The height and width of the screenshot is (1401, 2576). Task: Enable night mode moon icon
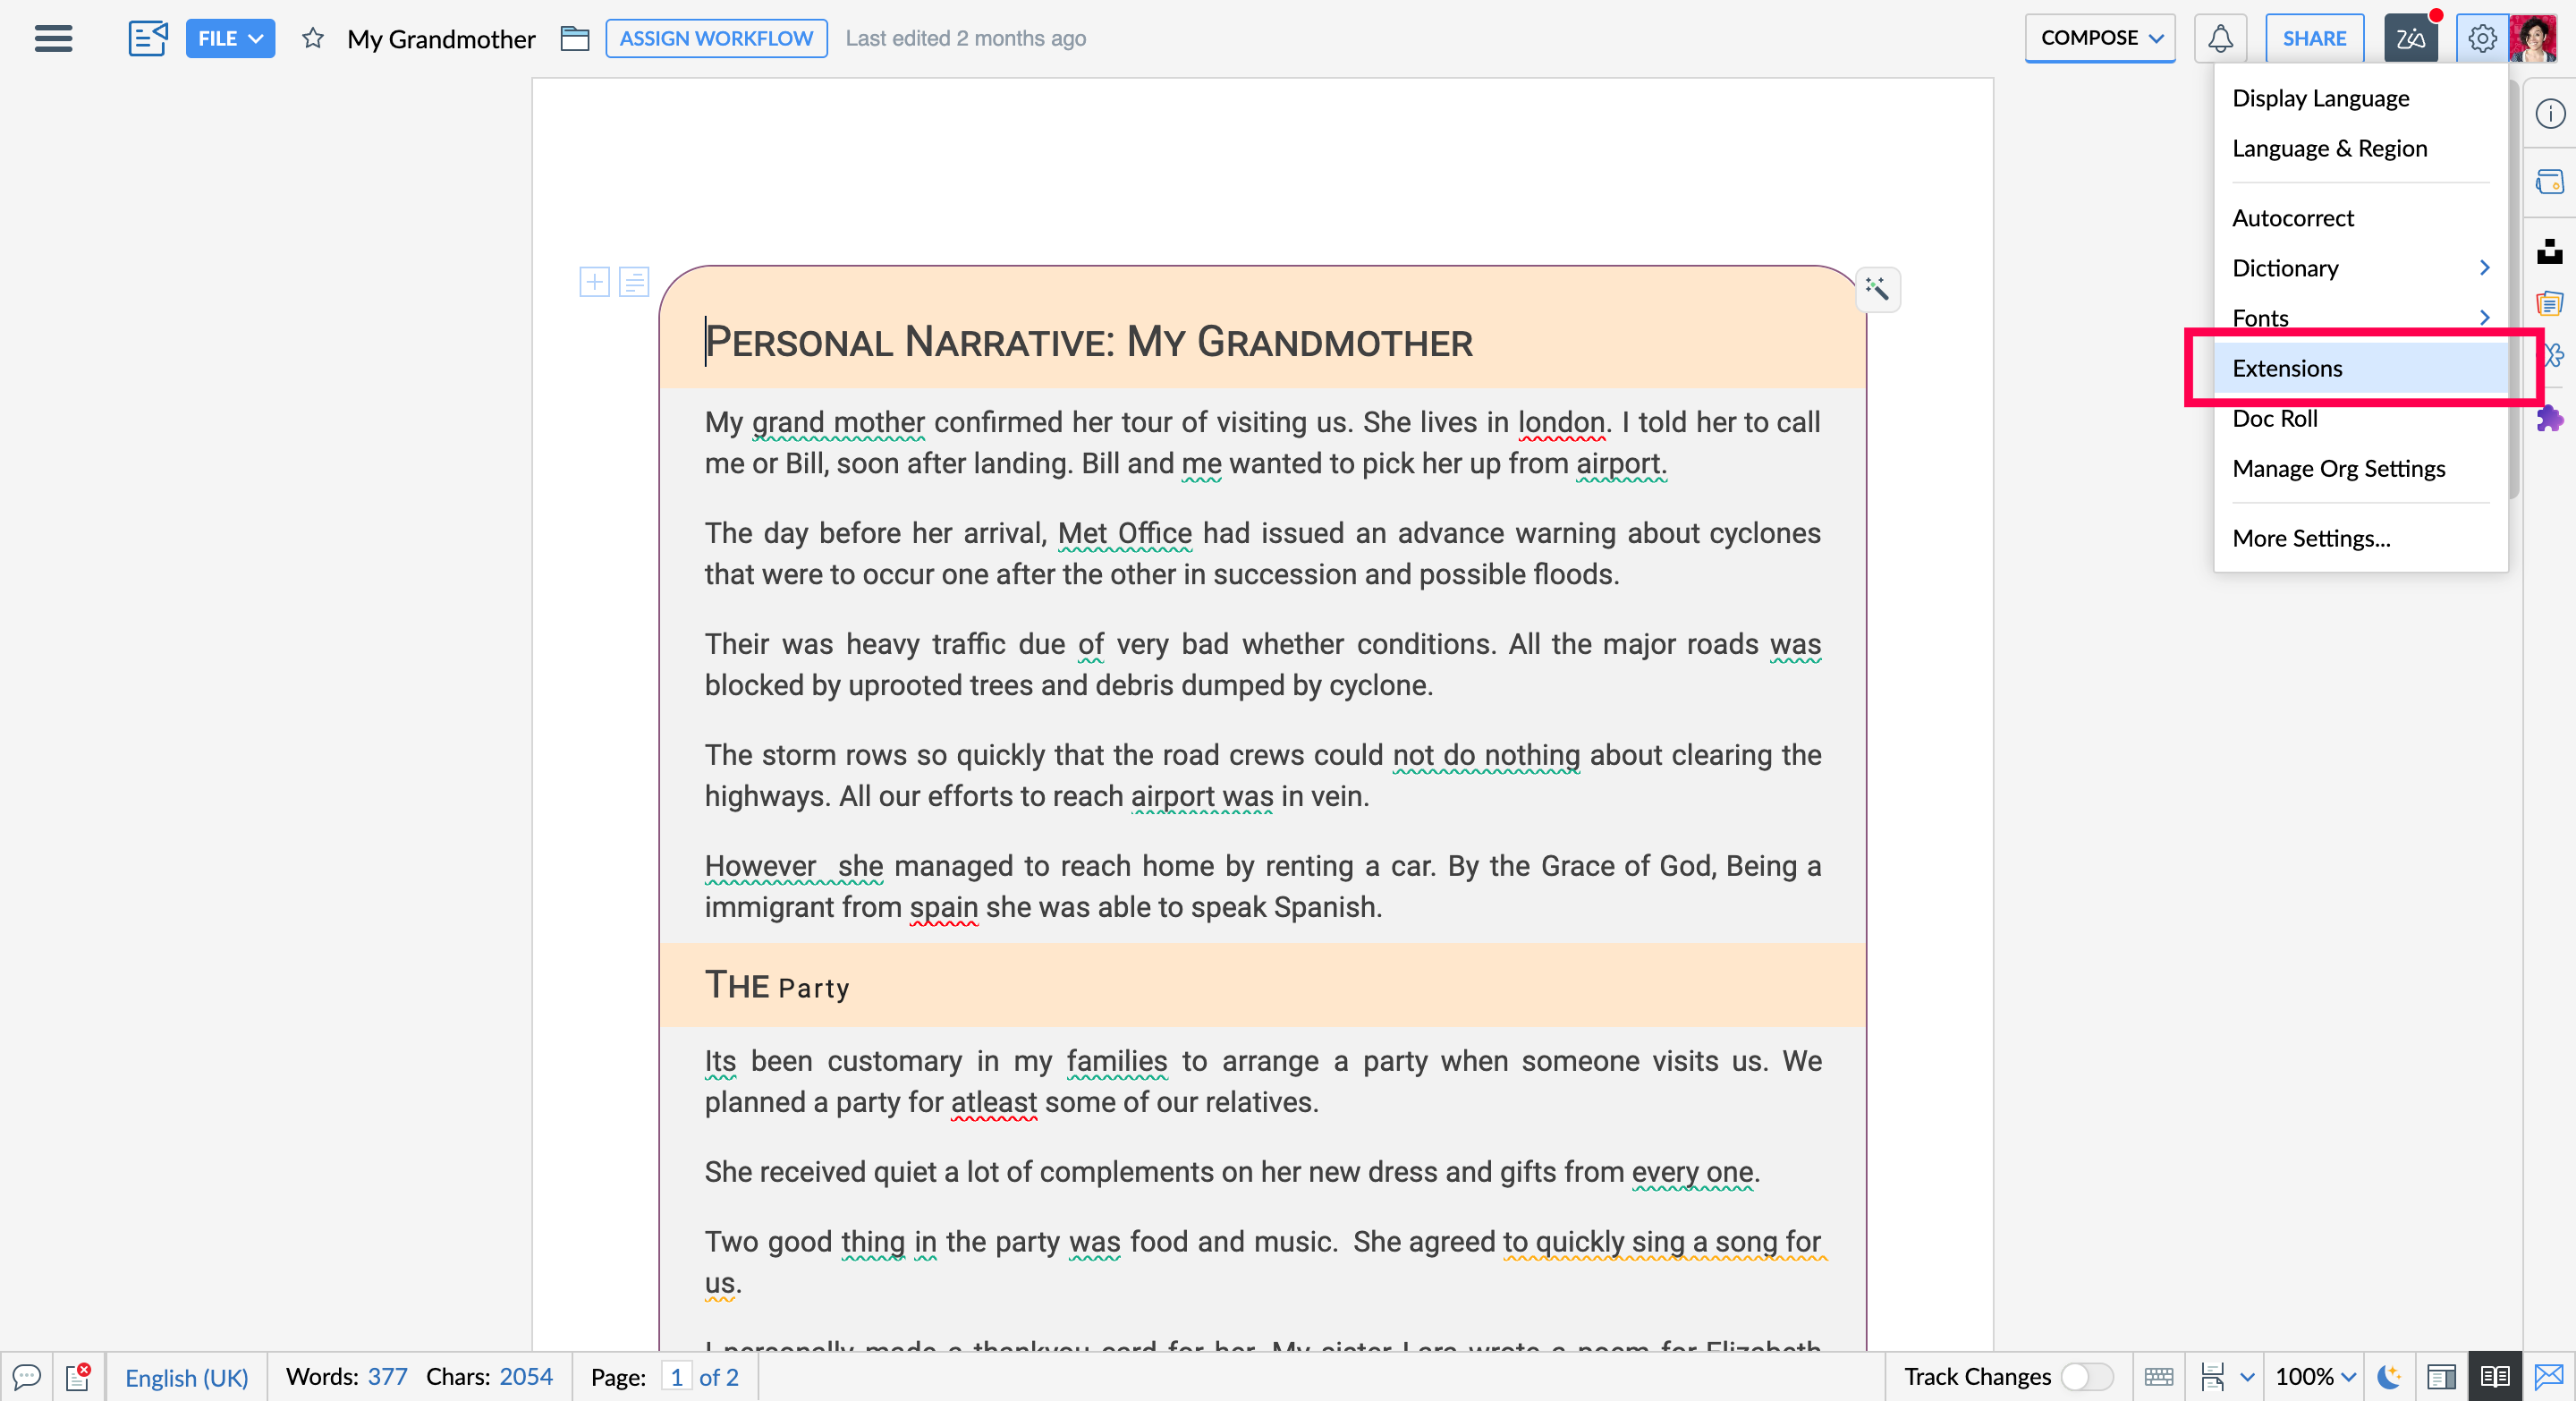coord(2389,1377)
